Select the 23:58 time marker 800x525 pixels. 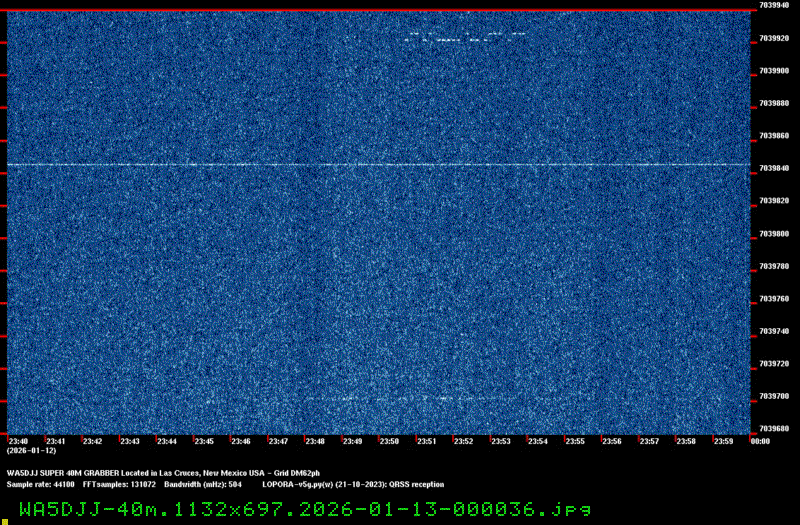click(686, 441)
